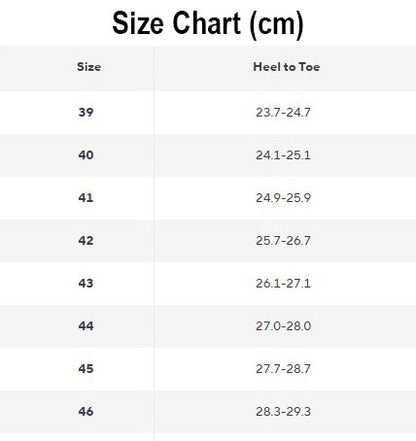Click size 40 row label
The height and width of the screenshot is (441, 416).
point(86,155)
